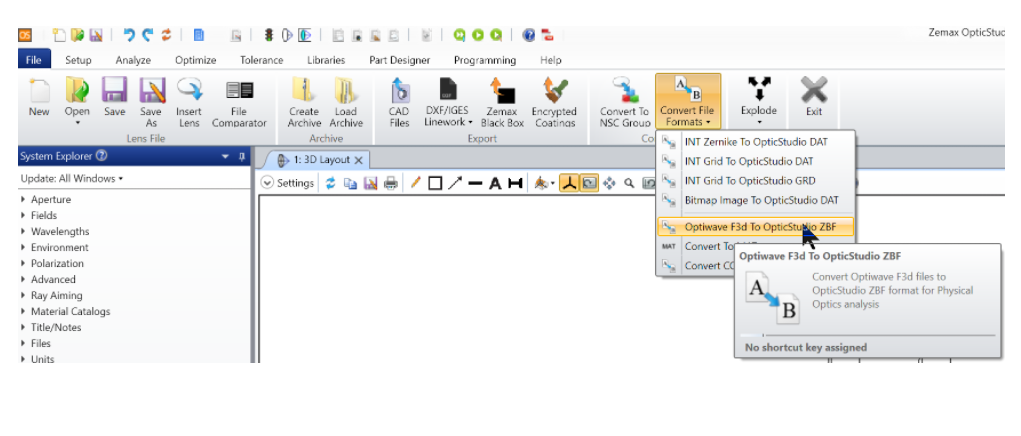Open the File ribbon tab
This screenshot has width=1021, height=436.
click(33, 60)
